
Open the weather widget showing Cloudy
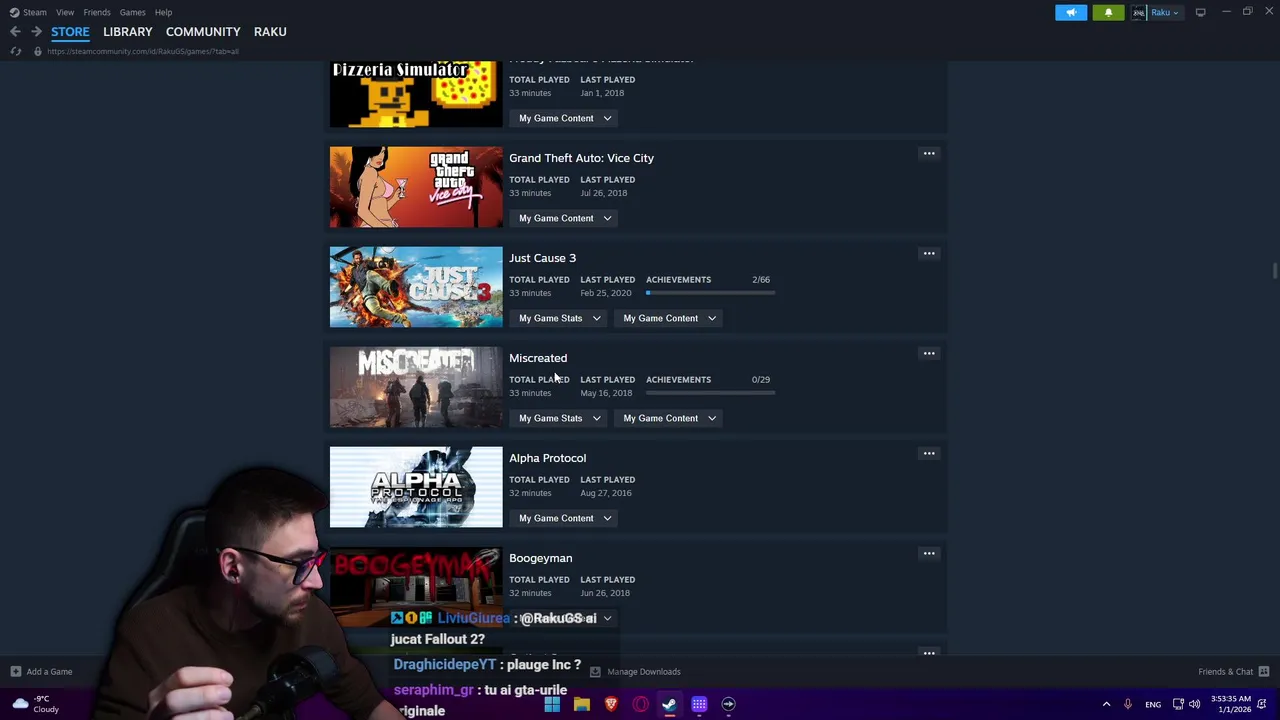pyautogui.click(x=35, y=704)
